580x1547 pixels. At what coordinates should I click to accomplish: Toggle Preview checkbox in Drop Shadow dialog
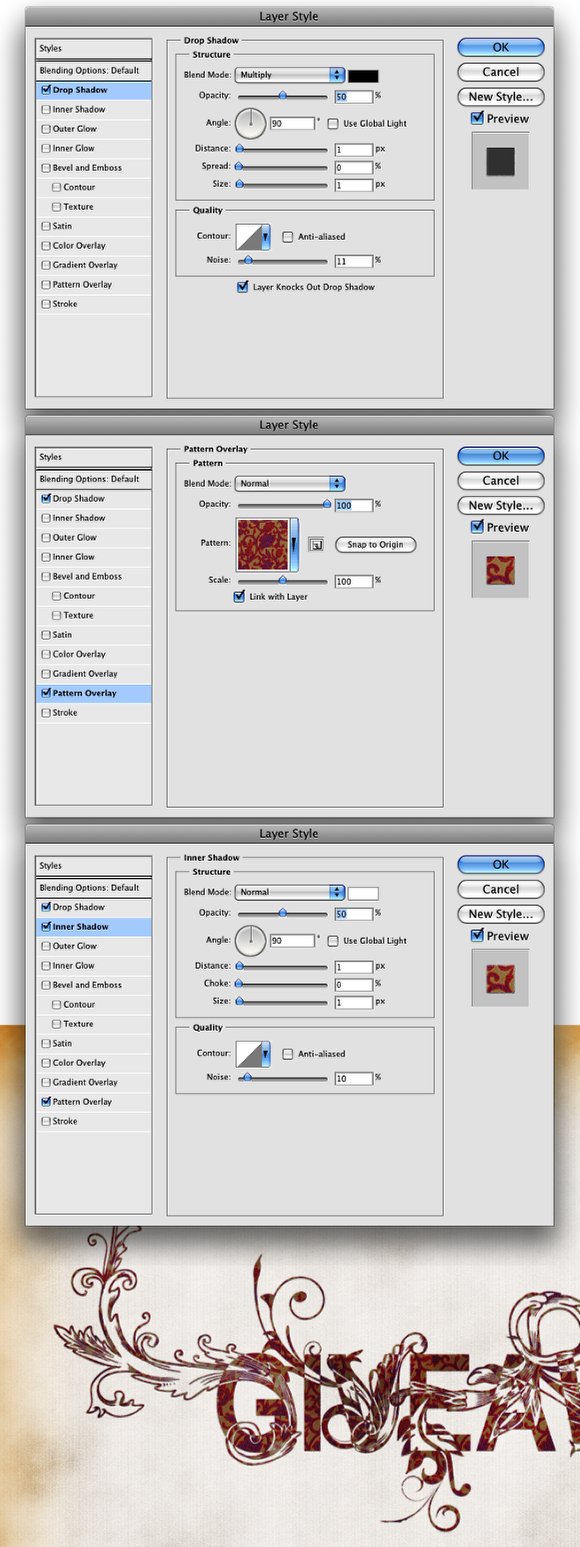coord(478,119)
